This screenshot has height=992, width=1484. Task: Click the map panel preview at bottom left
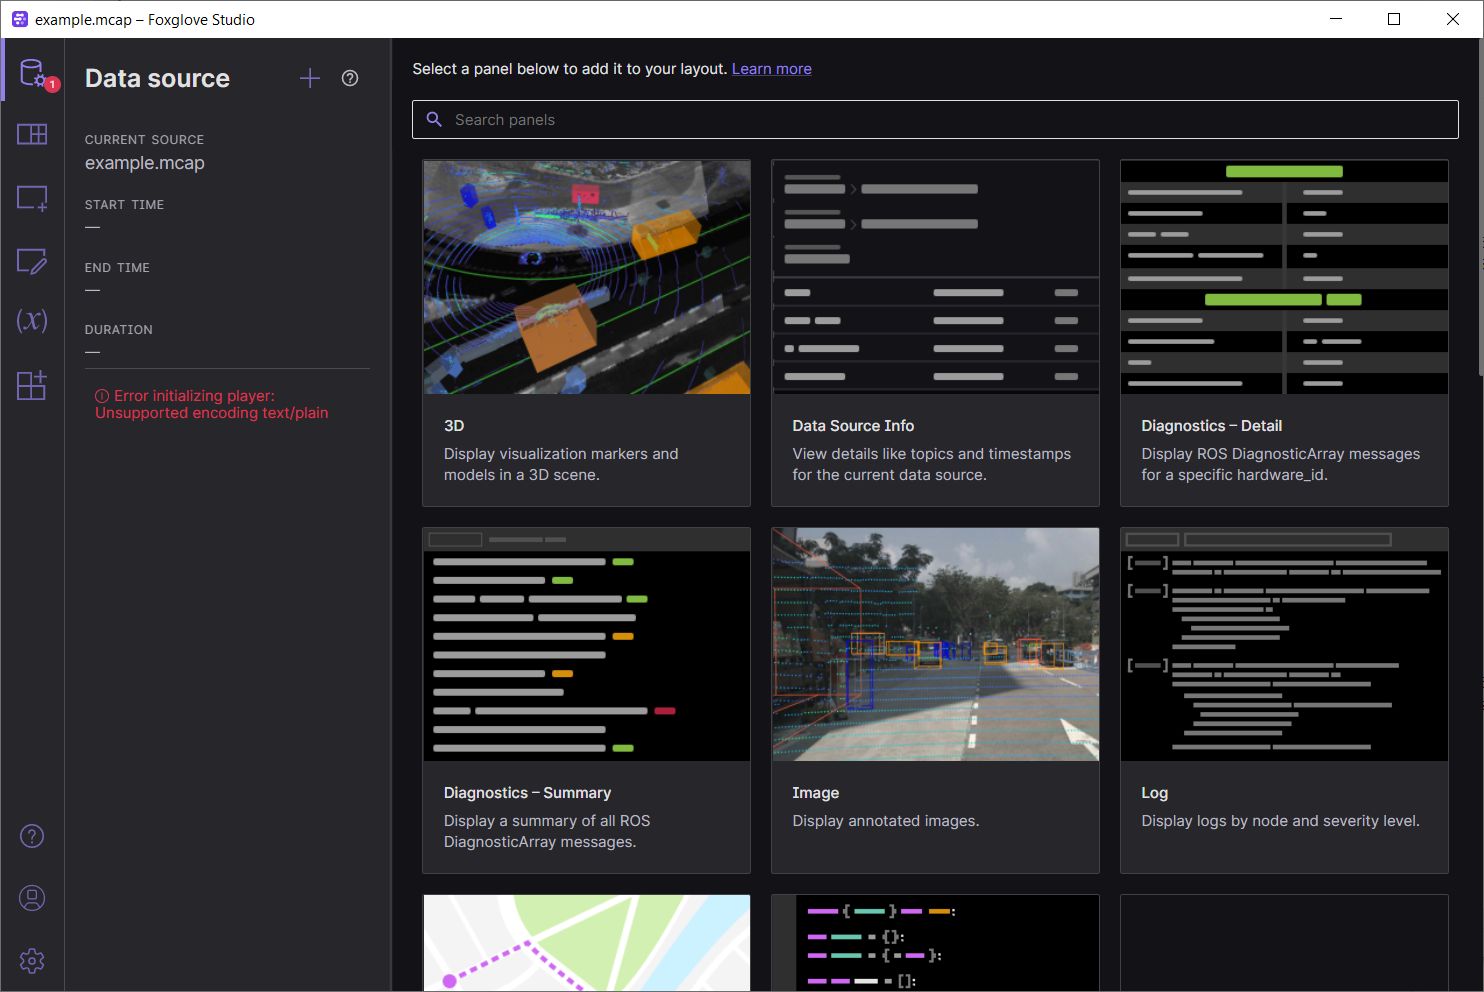(x=586, y=942)
